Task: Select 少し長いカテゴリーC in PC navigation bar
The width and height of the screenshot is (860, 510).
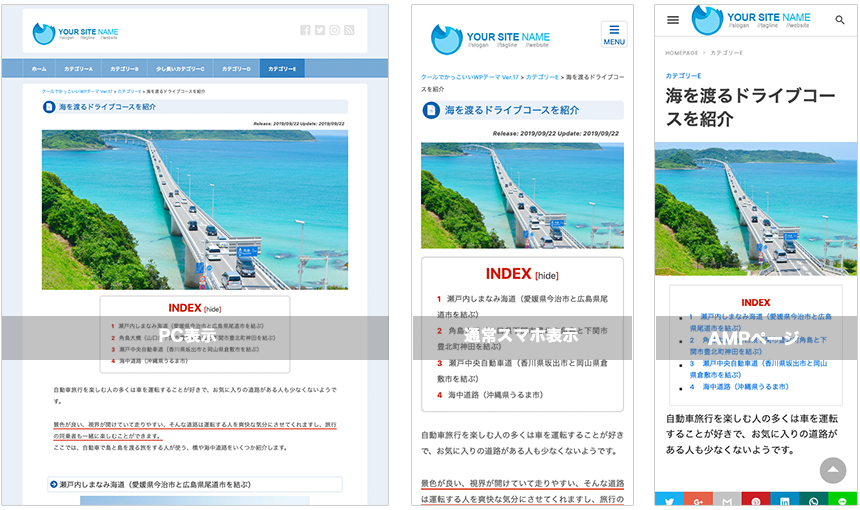Action: (x=180, y=69)
